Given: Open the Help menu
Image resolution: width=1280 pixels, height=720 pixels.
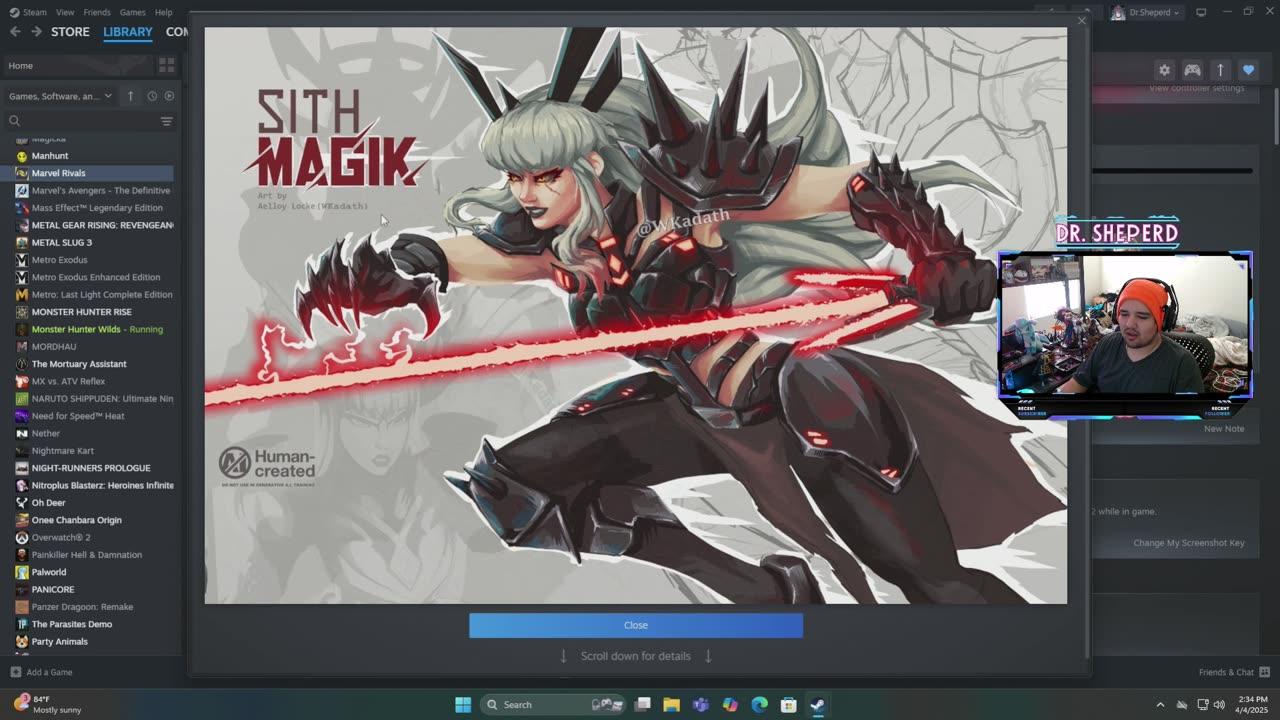Looking at the screenshot, I should [x=164, y=12].
